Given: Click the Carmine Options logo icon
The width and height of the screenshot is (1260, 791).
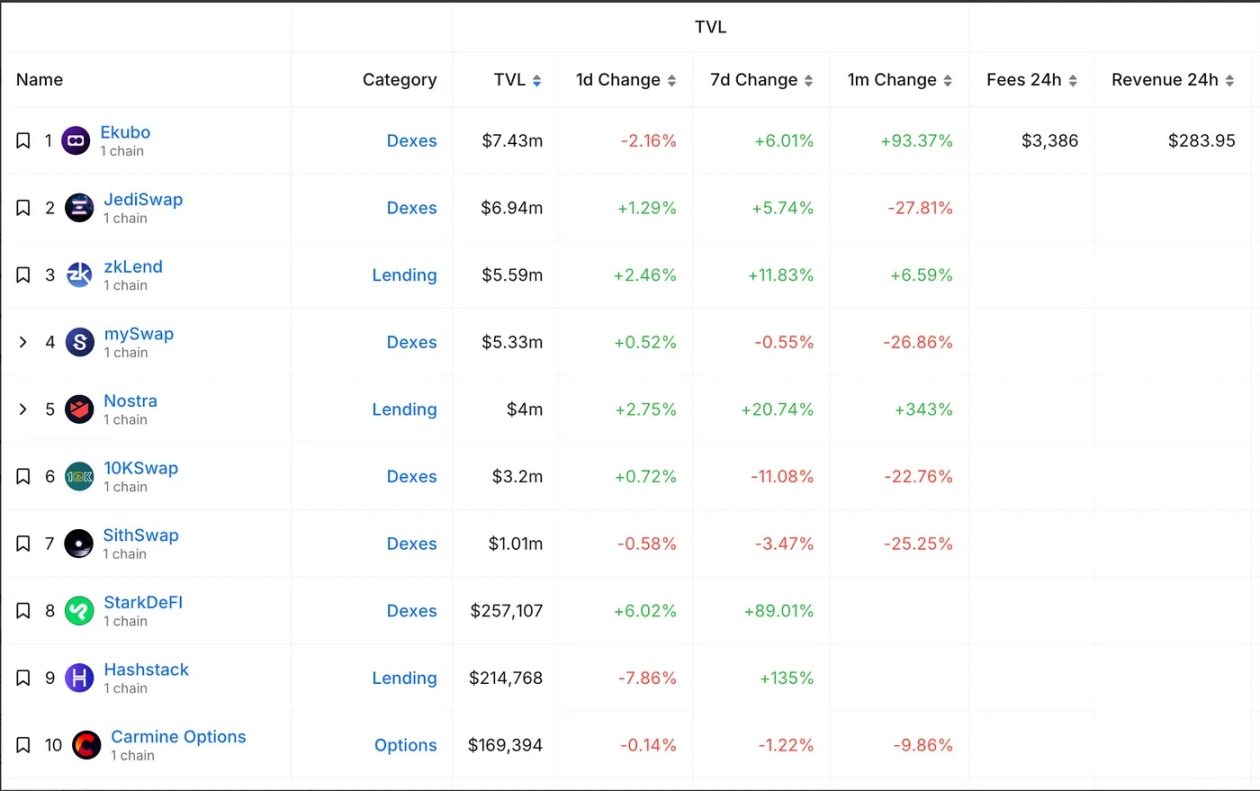Looking at the screenshot, I should click(86, 745).
